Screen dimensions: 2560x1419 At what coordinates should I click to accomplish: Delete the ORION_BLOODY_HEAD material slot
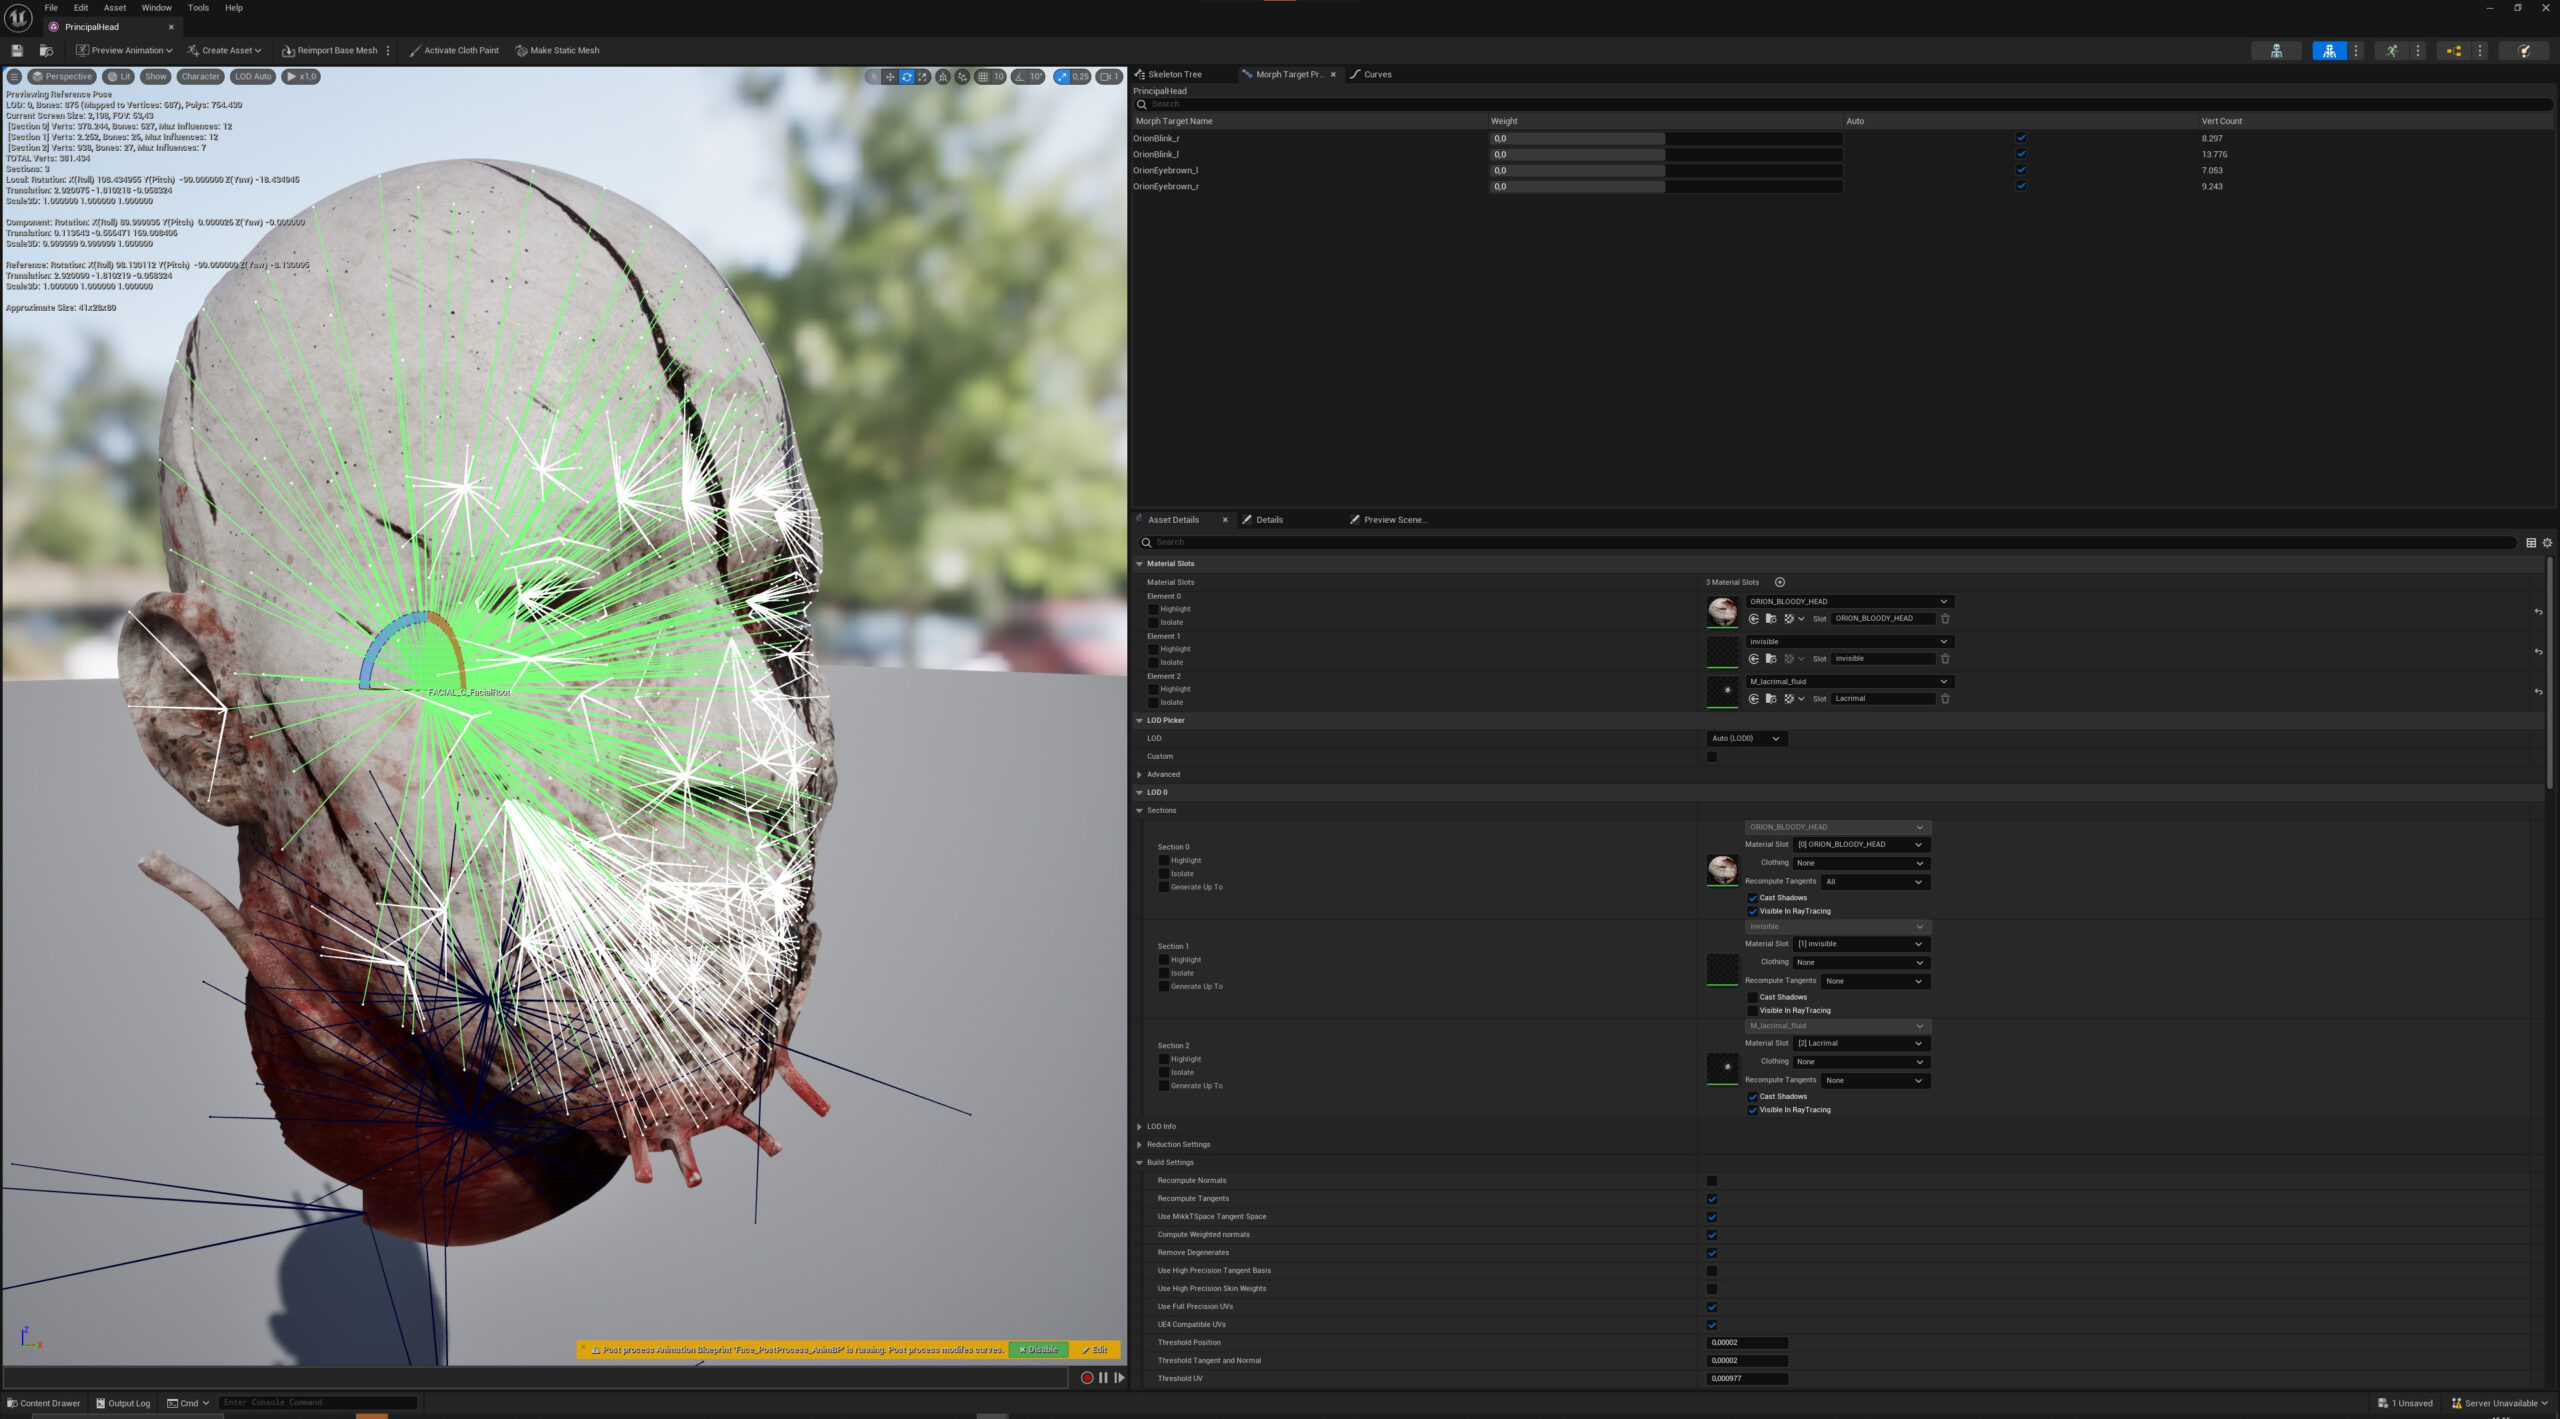pos(1945,619)
